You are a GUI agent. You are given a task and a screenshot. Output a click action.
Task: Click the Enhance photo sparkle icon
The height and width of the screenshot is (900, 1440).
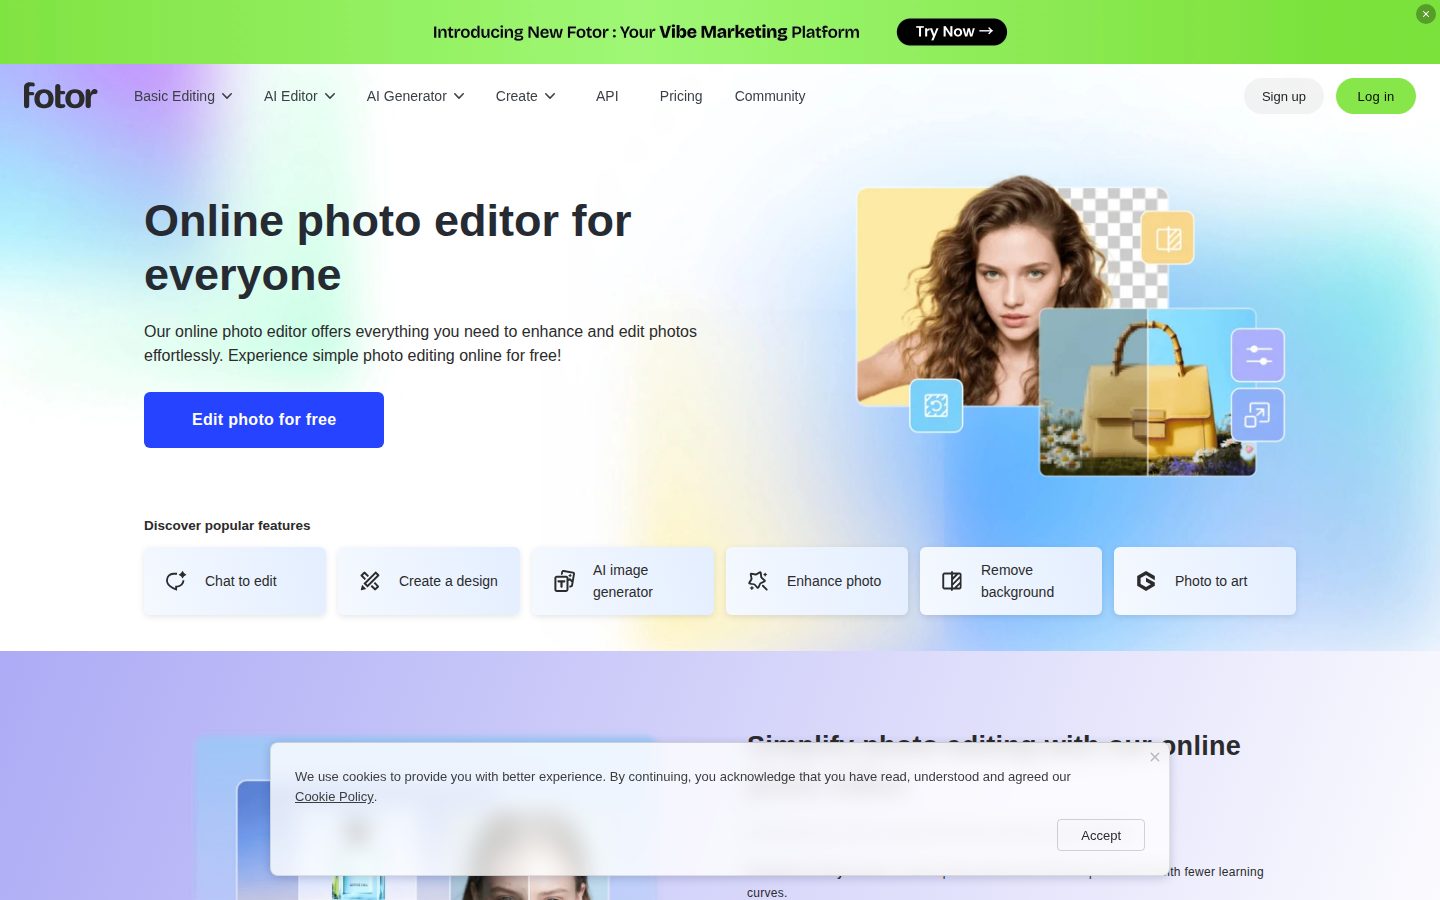click(758, 581)
